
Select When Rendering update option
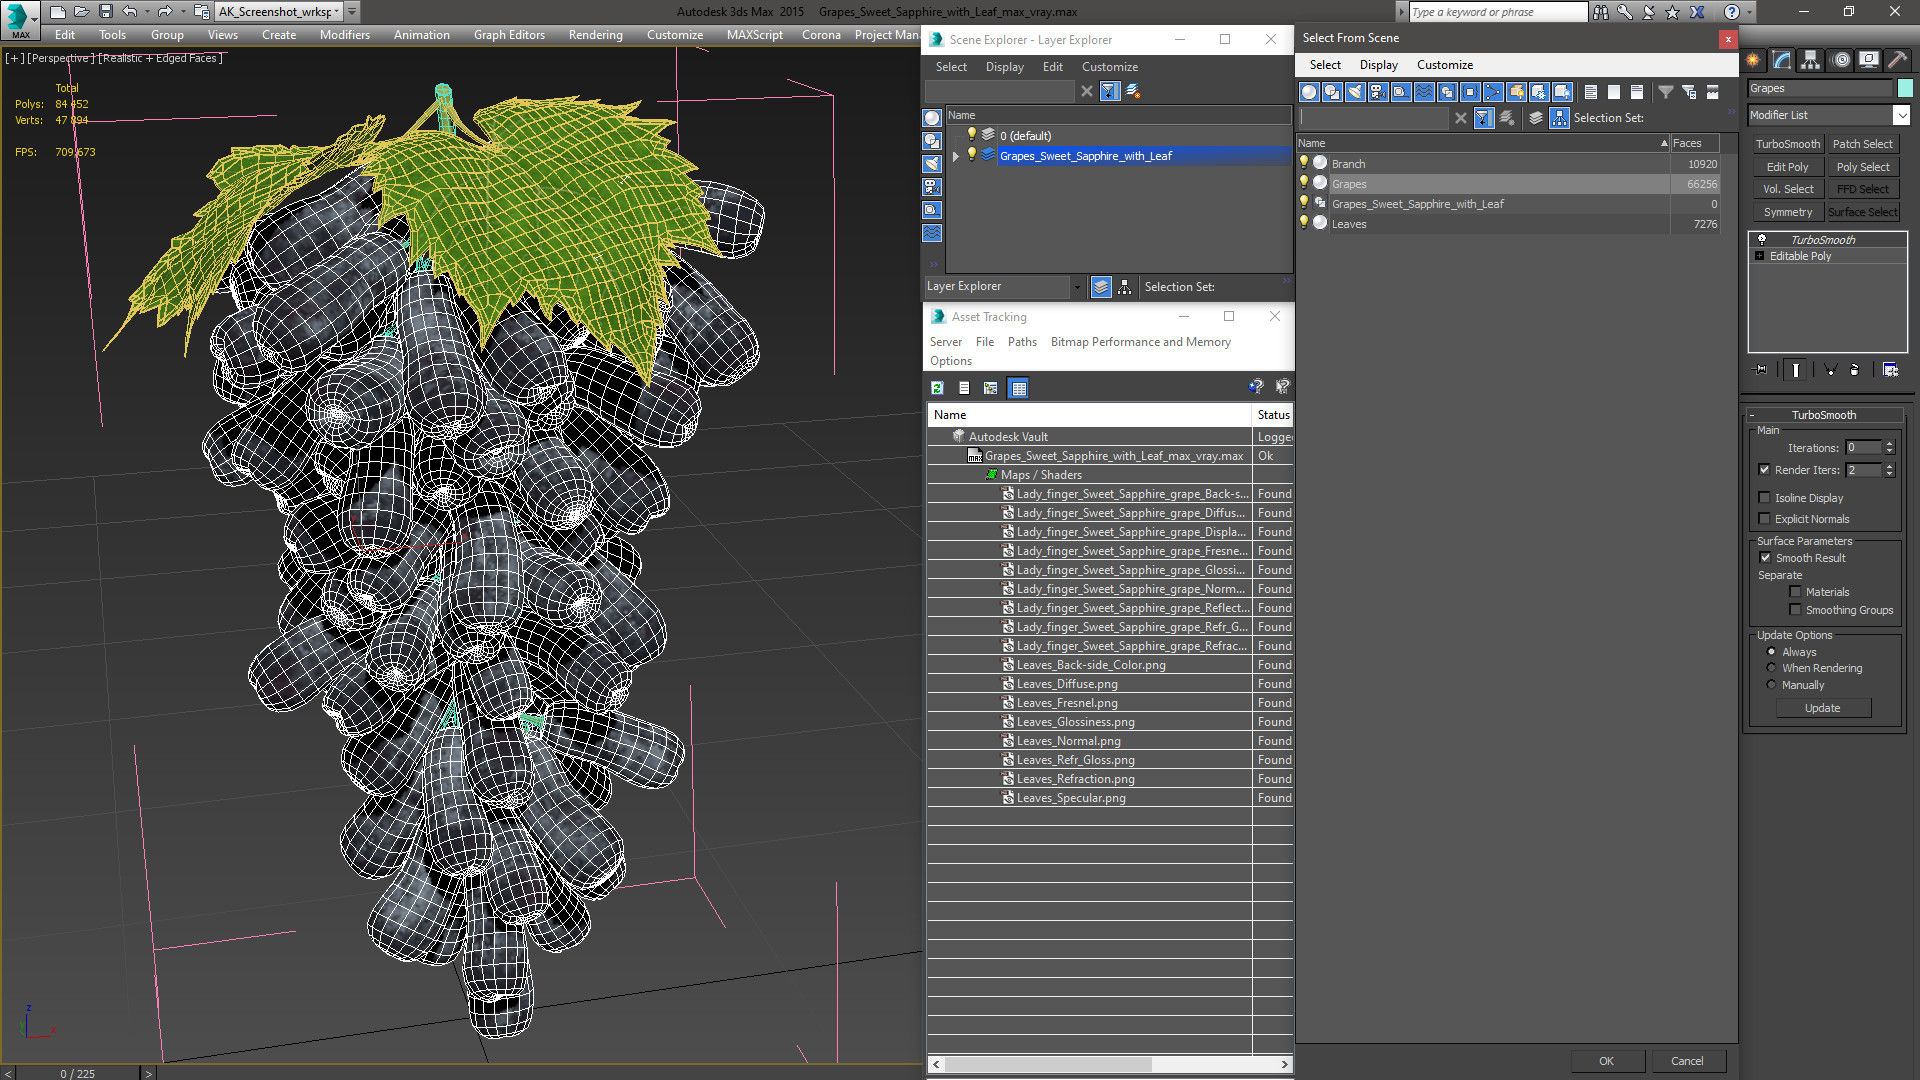pos(1771,668)
